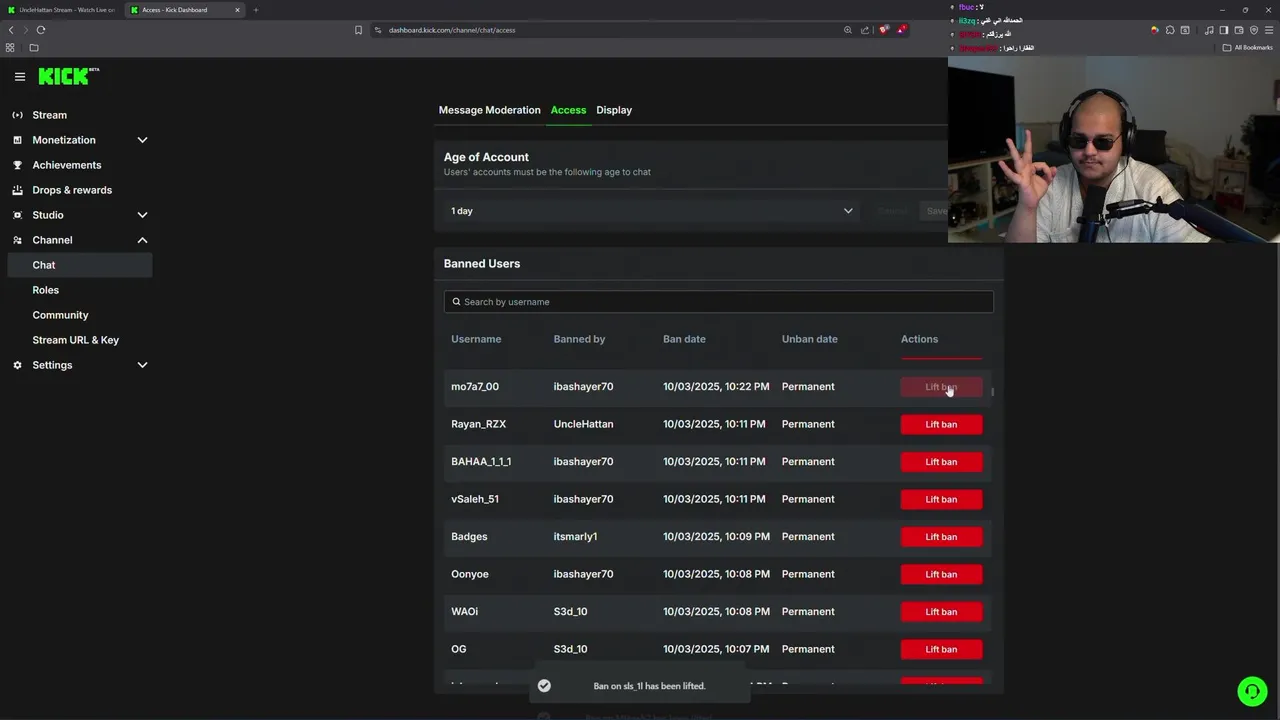This screenshot has height=720, width=1280.
Task: Click the address bar URL
Action: [x=452, y=30]
